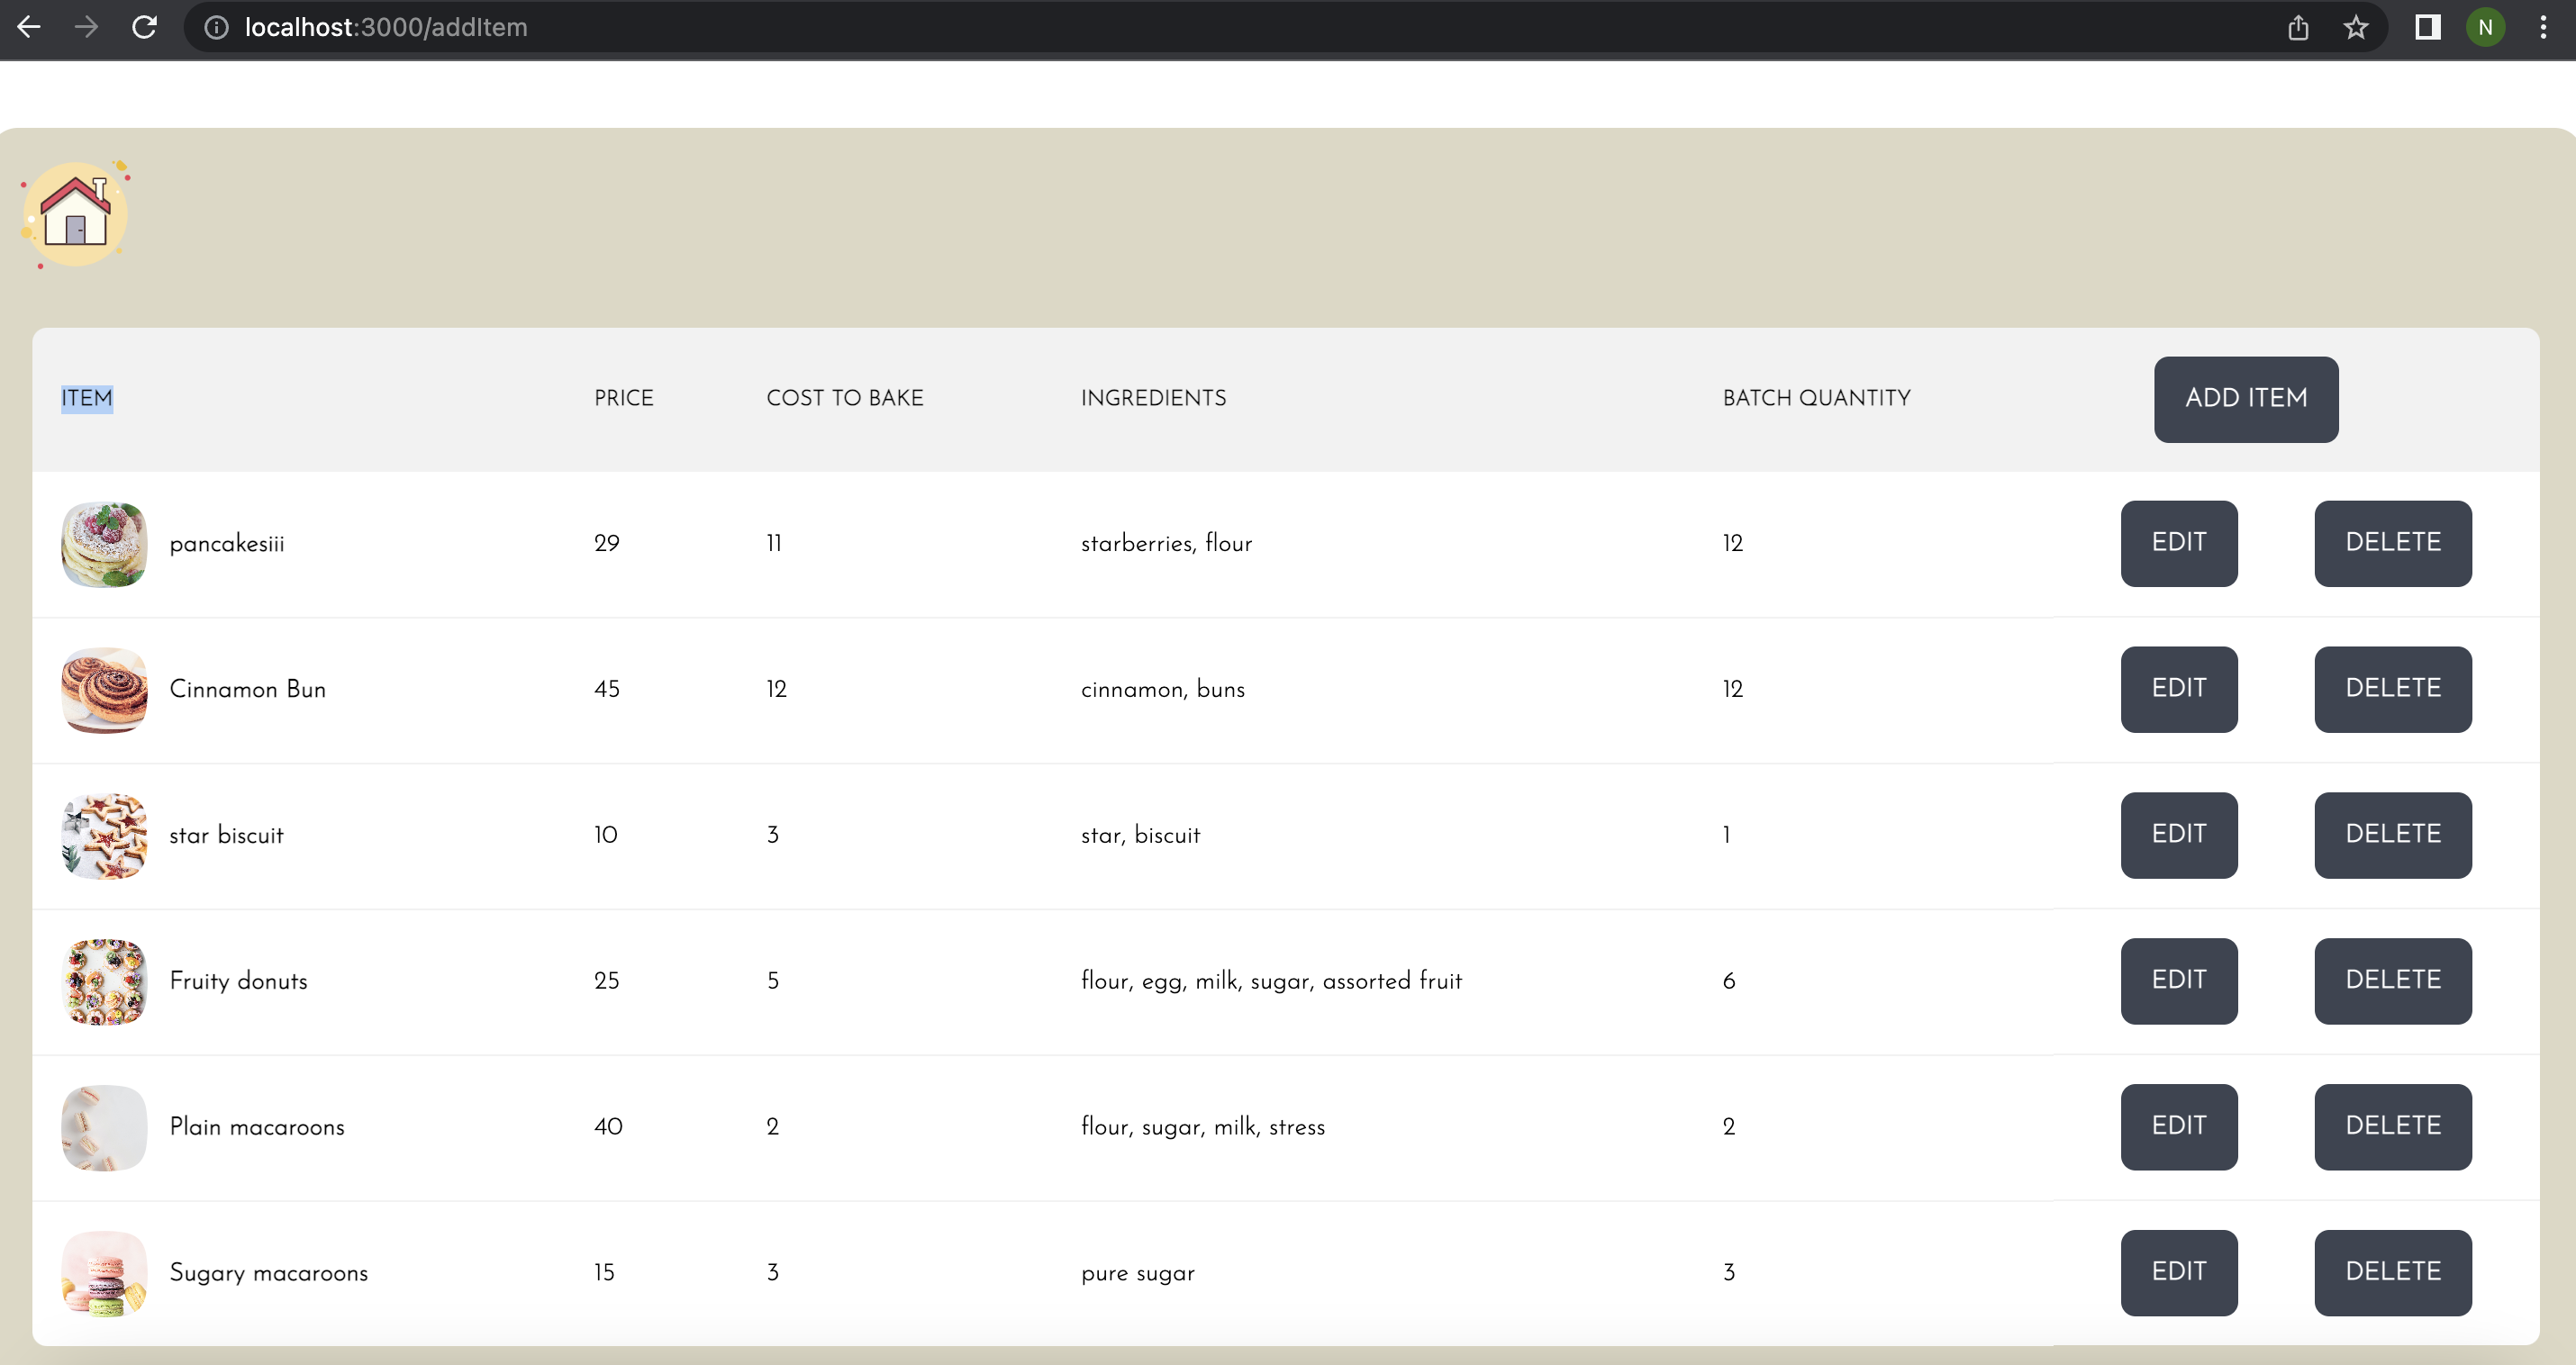This screenshot has height=1365, width=2576.
Task: Click the ADD ITEM button
Action: (x=2246, y=399)
